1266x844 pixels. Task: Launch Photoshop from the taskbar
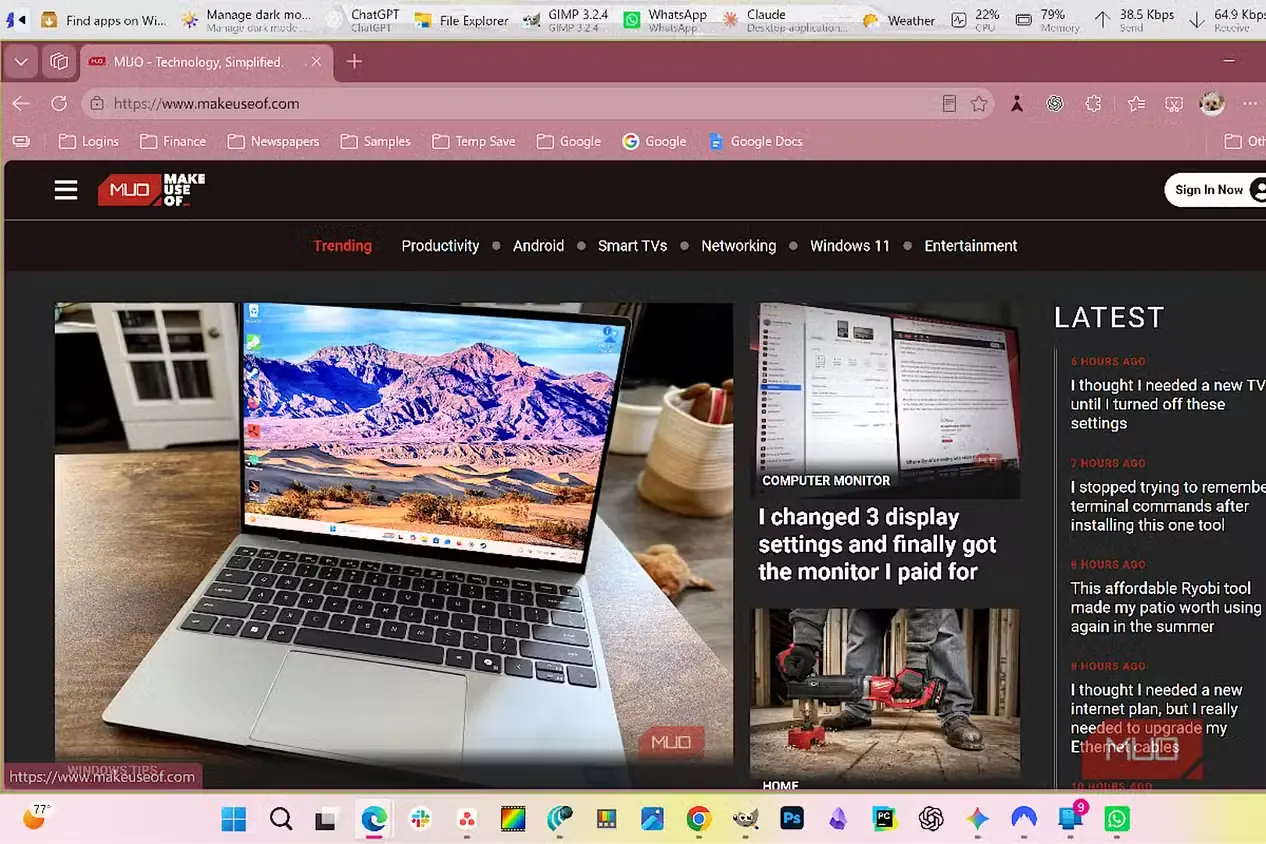792,819
